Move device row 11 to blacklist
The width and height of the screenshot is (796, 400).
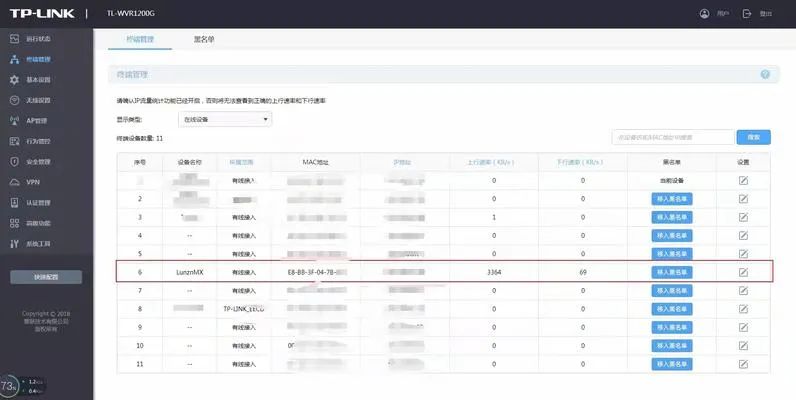coord(672,364)
